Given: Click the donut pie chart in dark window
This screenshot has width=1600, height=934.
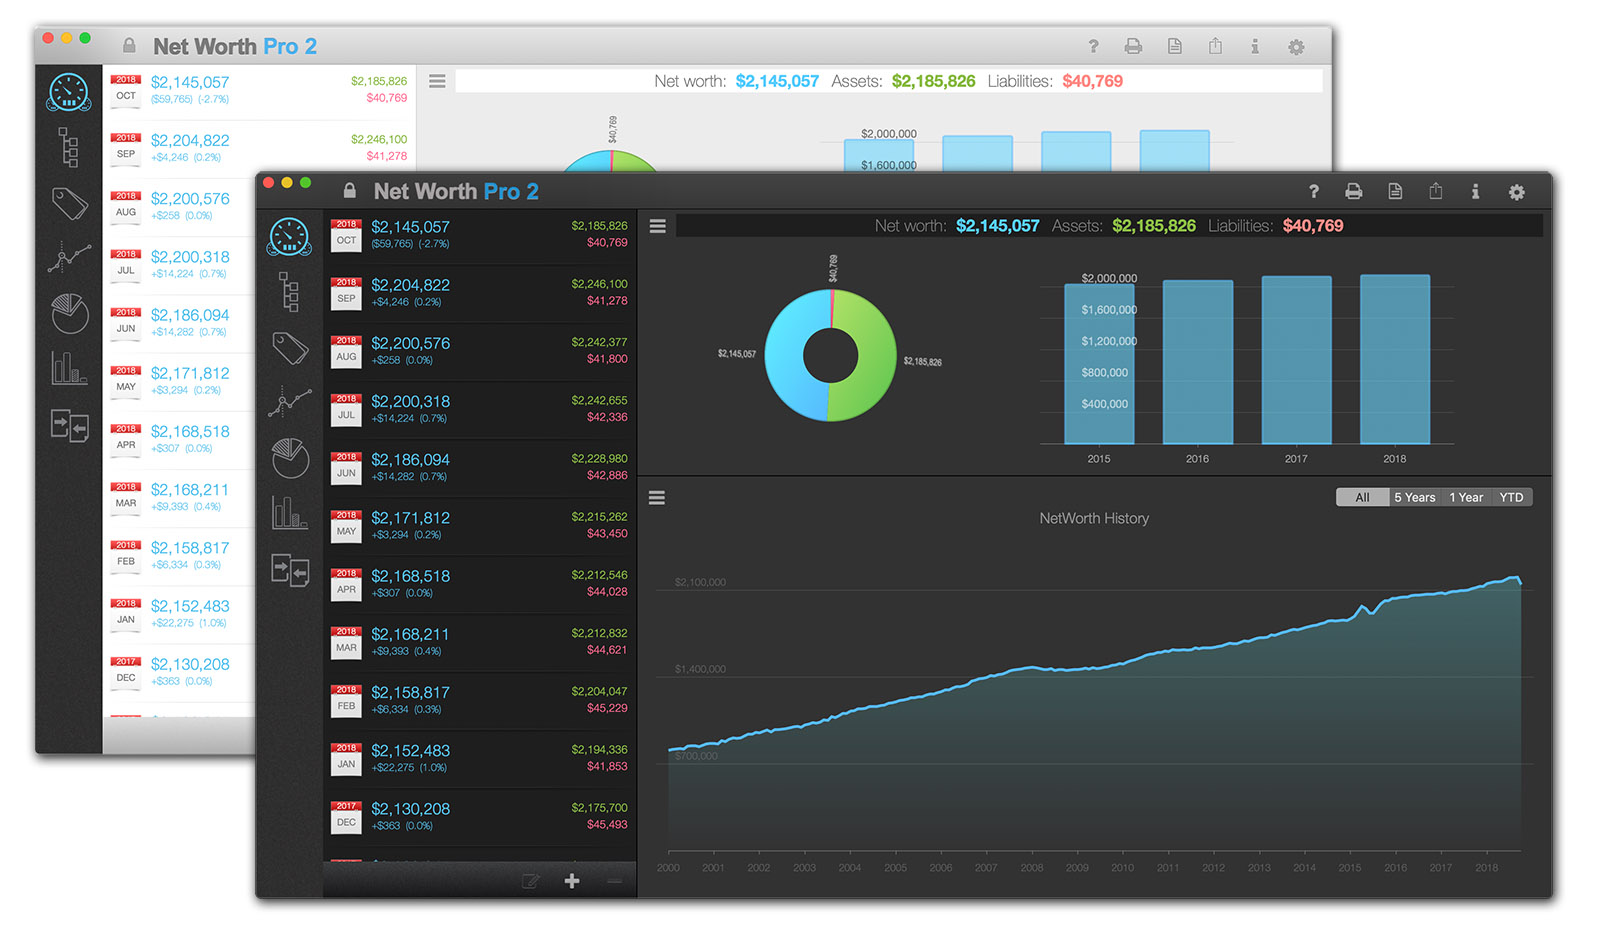Looking at the screenshot, I should click(831, 355).
